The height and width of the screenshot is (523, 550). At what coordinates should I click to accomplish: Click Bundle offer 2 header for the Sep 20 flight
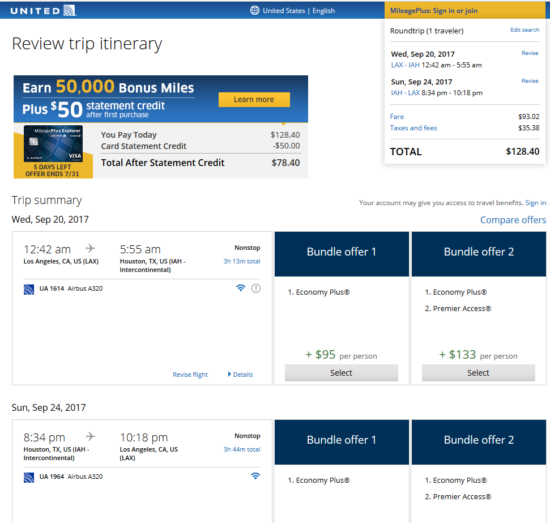[x=479, y=254]
